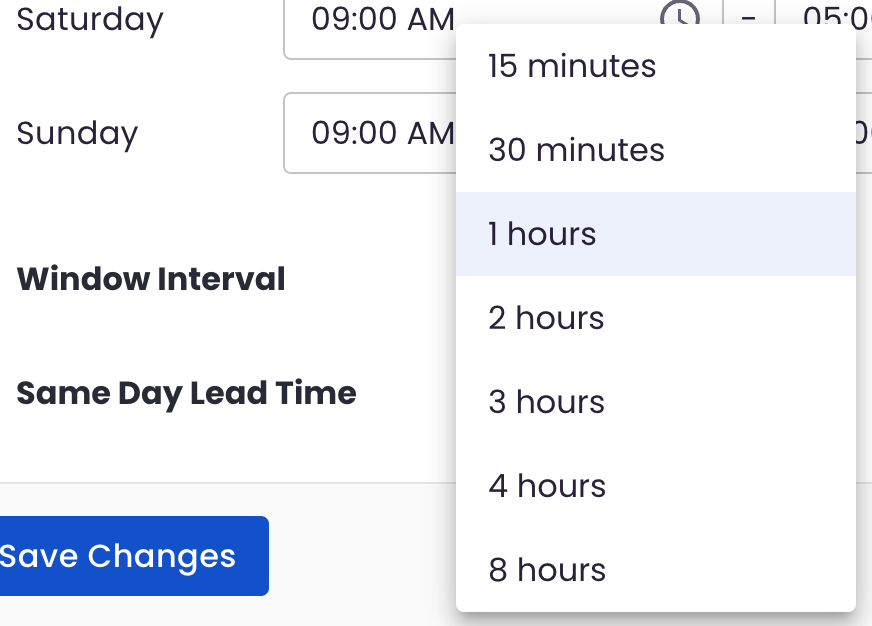The width and height of the screenshot is (872, 626).
Task: Pick 8 hours in the dropdown
Action: tap(656, 570)
